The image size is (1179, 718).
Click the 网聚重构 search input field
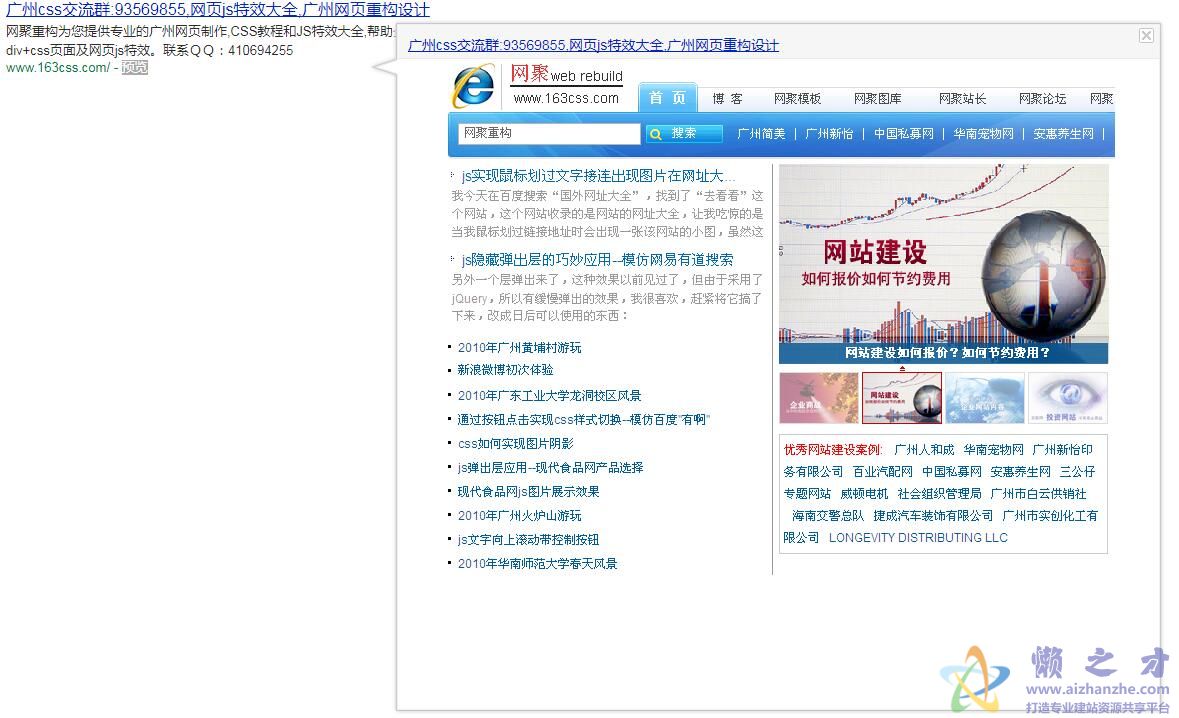(x=549, y=134)
